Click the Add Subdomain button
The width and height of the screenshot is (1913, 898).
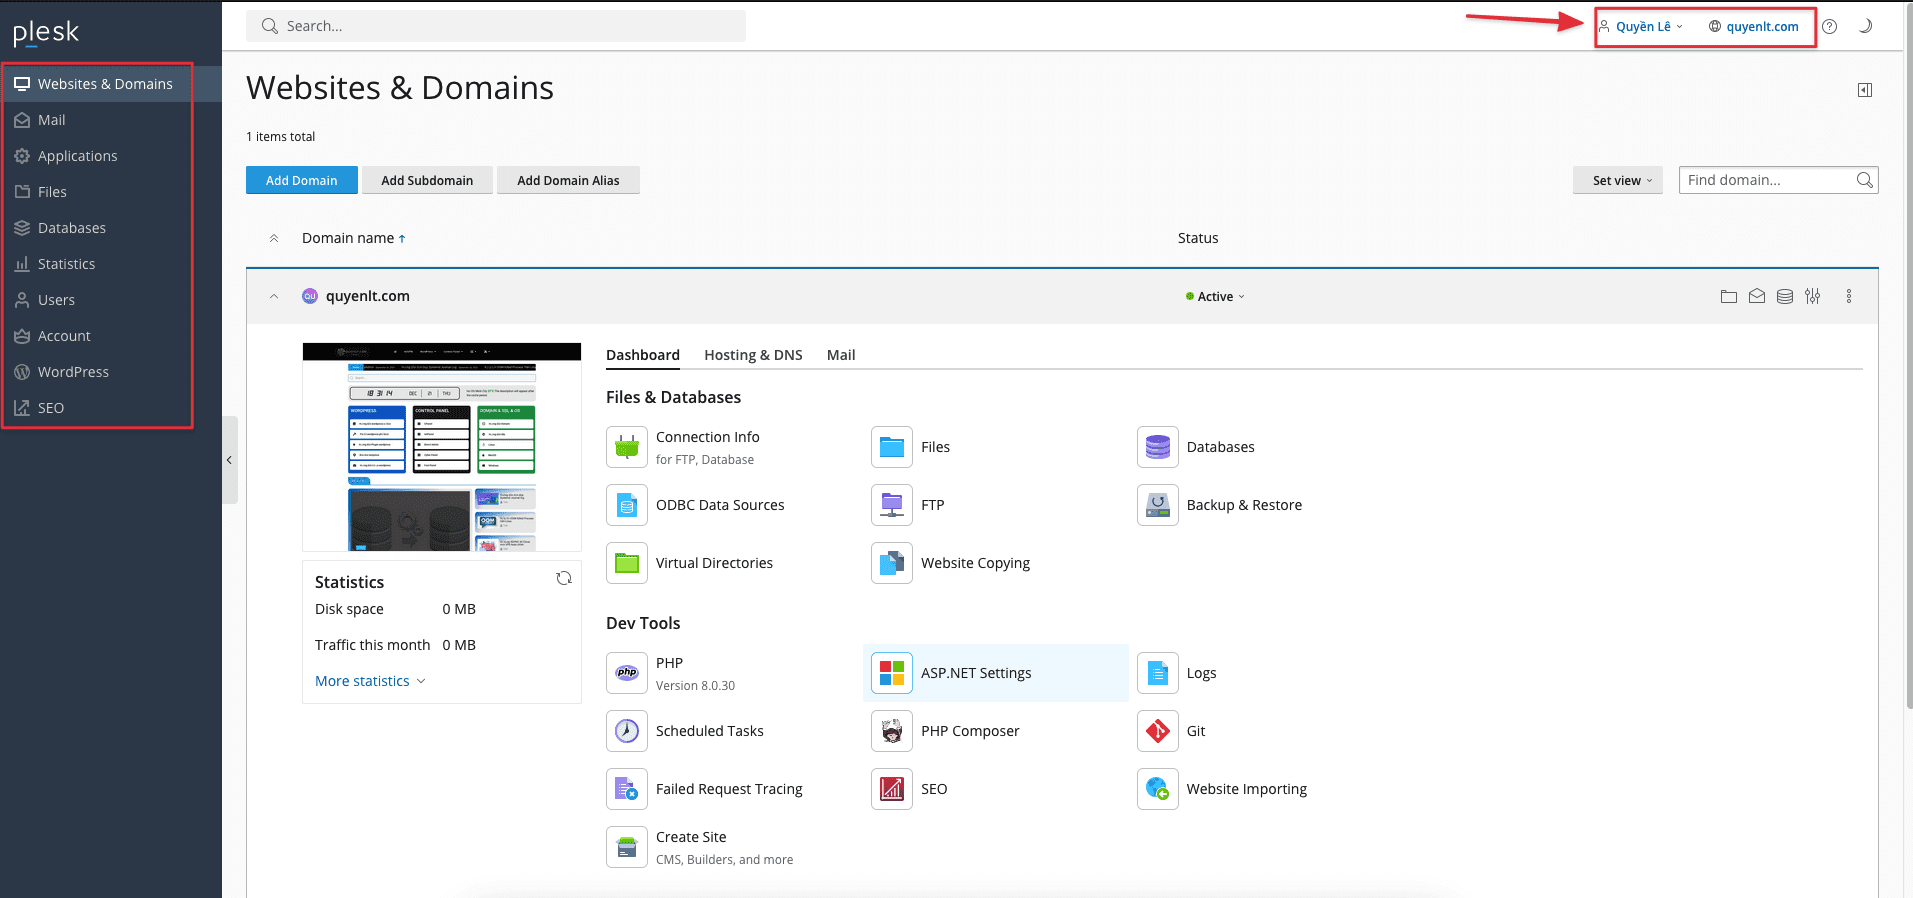tap(427, 180)
